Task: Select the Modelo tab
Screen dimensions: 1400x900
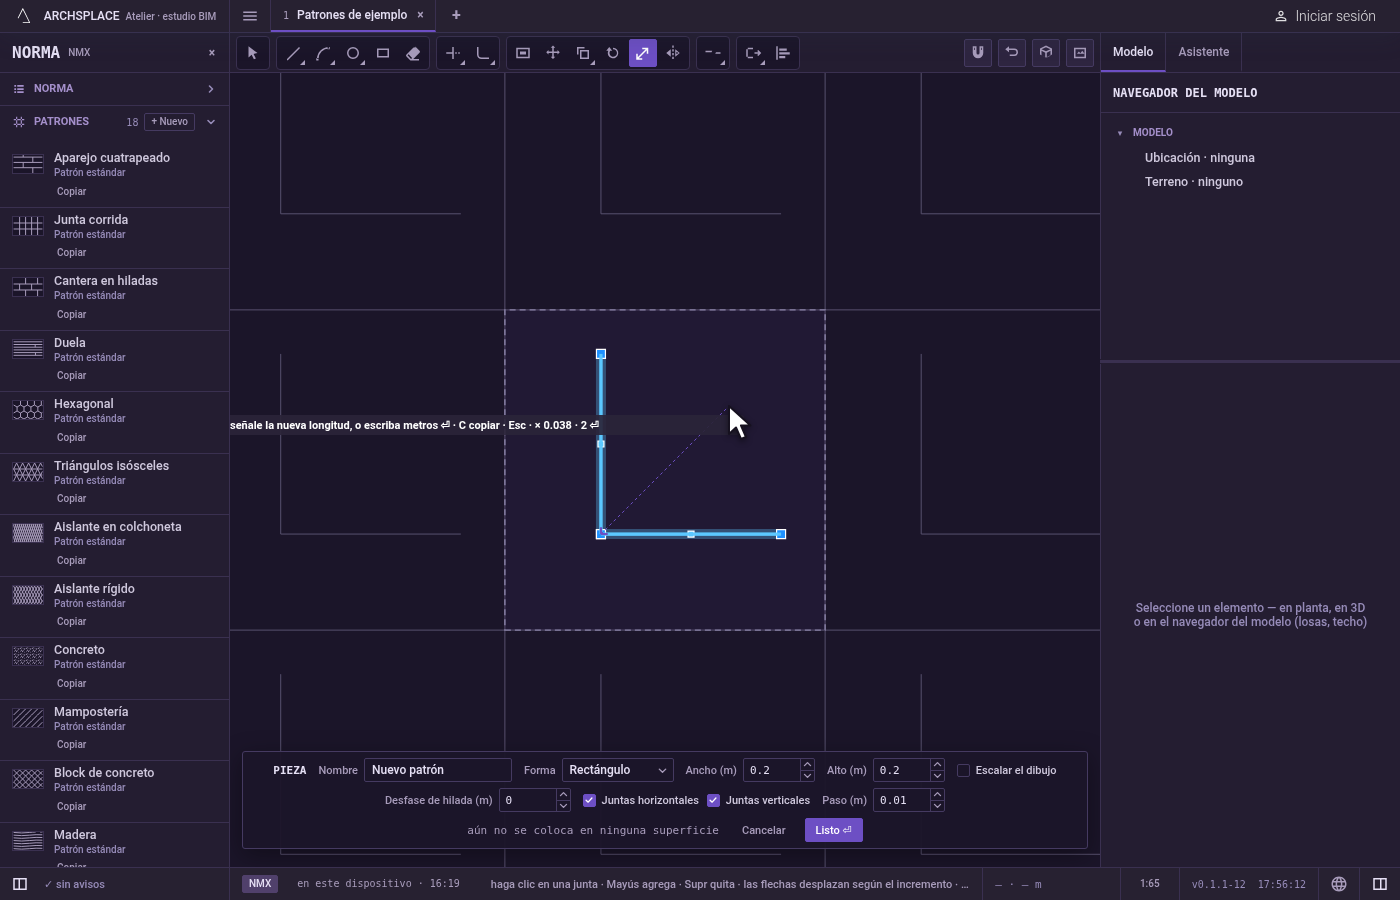Action: point(1133,52)
